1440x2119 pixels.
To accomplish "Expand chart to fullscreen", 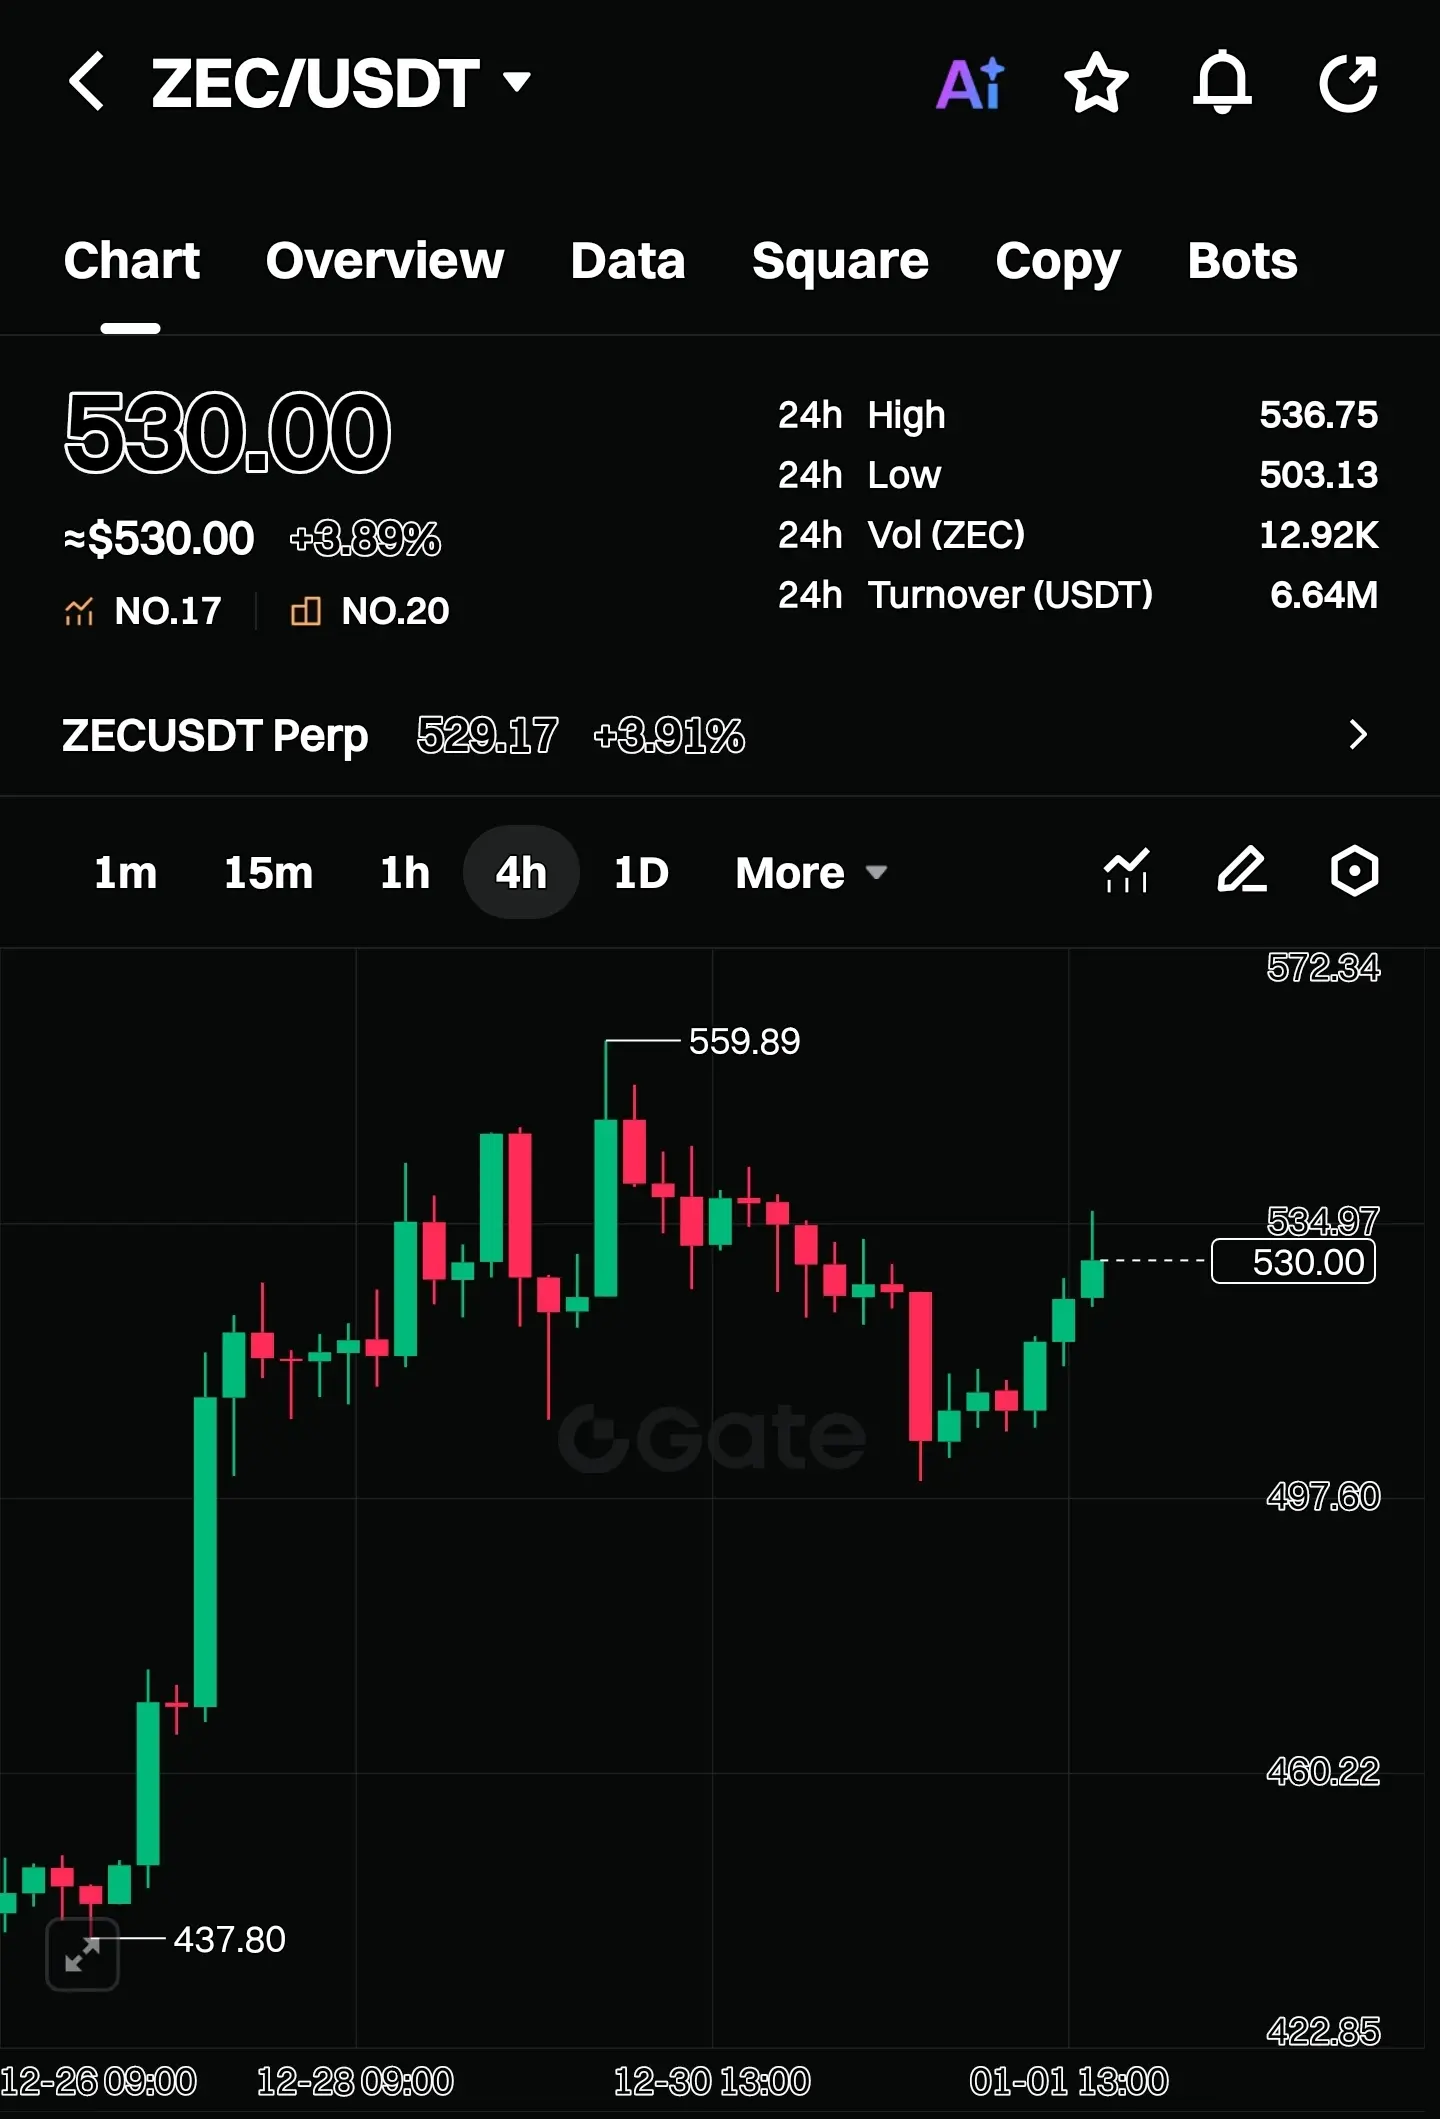I will pos(83,1954).
